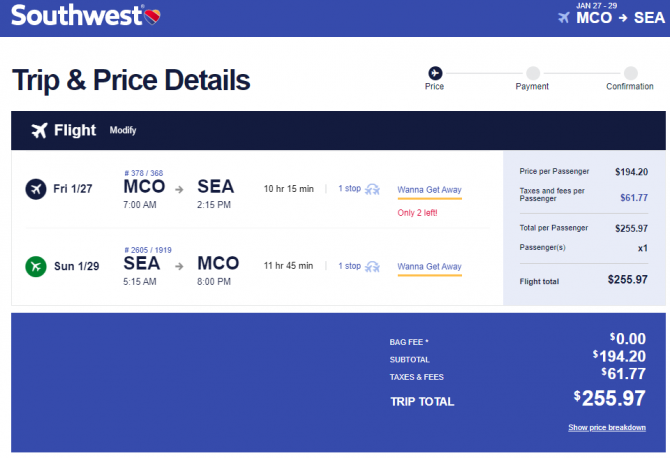Open Wanna Get Away fare for outbound flight

point(429,190)
